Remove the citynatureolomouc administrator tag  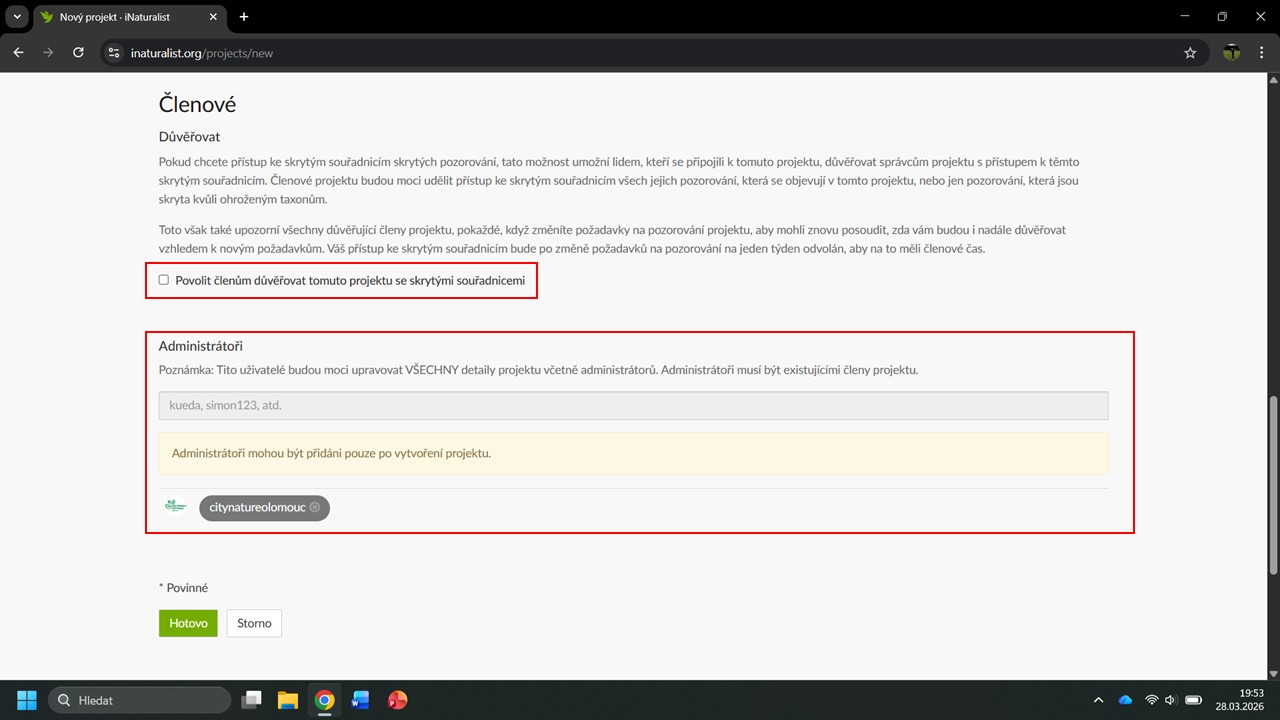(x=315, y=507)
